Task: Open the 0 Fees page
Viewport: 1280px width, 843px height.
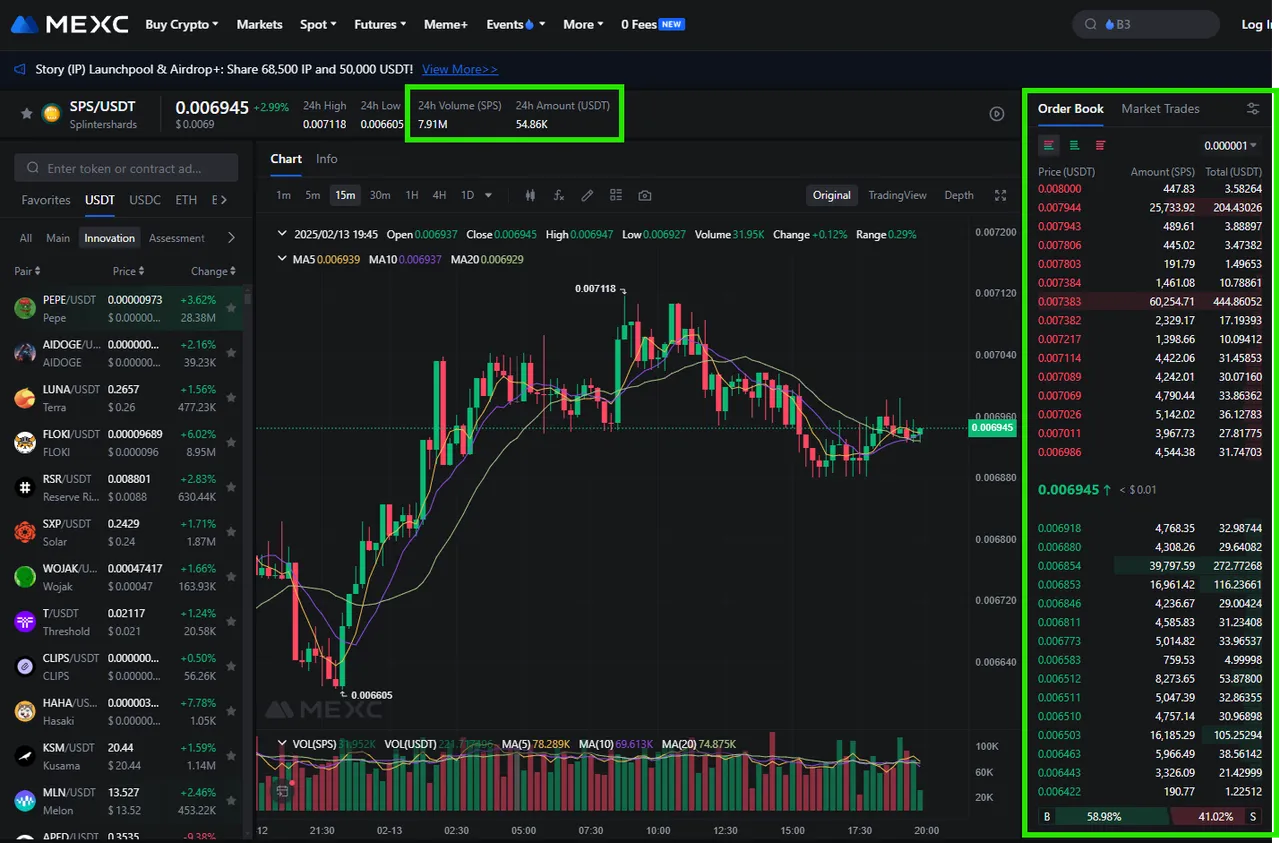Action: coord(653,24)
